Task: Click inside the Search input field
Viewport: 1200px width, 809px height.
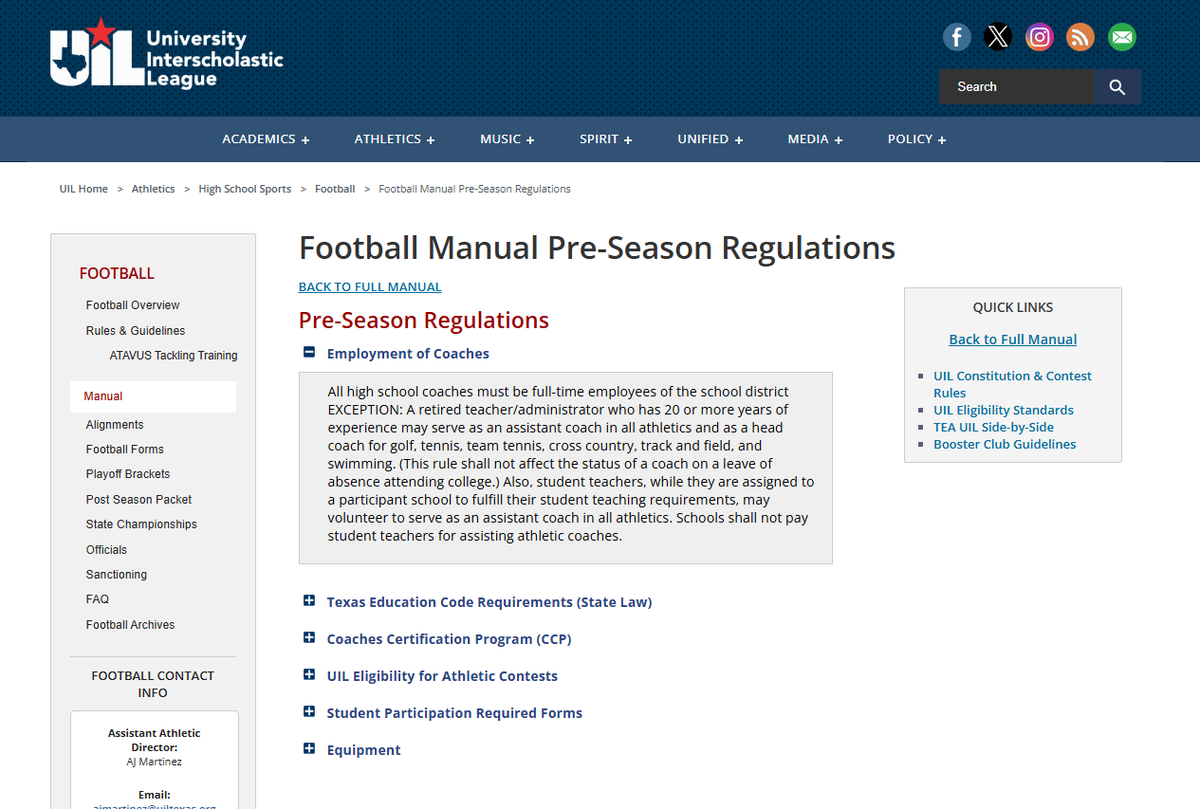Action: pyautogui.click(x=1016, y=87)
